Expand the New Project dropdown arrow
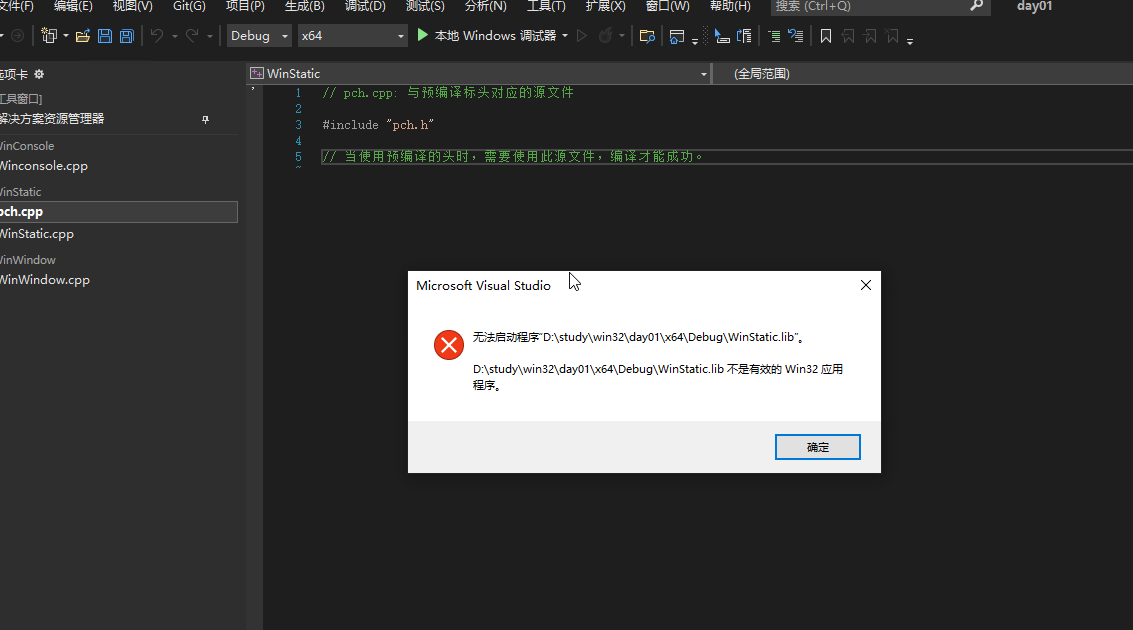This screenshot has width=1133, height=630. coord(66,35)
